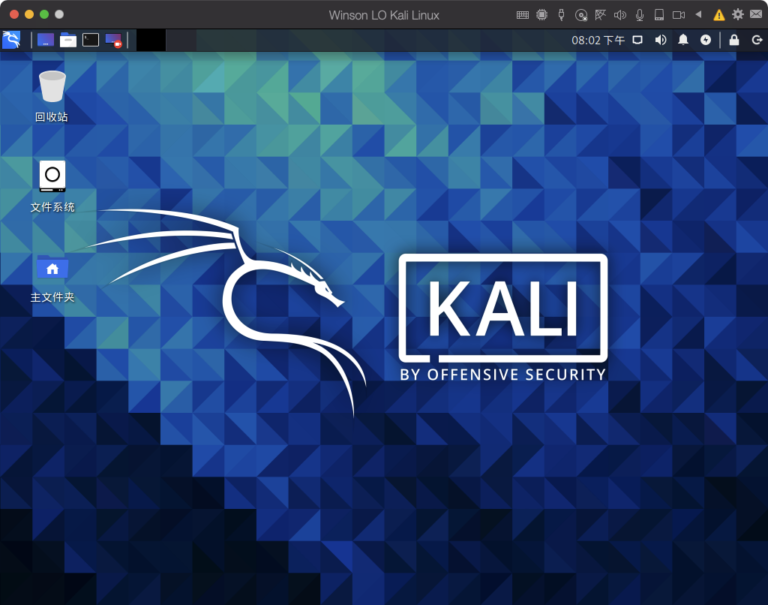Click the Show Desktop panel launcher
Image resolution: width=768 pixels, height=605 pixels.
click(x=46, y=40)
